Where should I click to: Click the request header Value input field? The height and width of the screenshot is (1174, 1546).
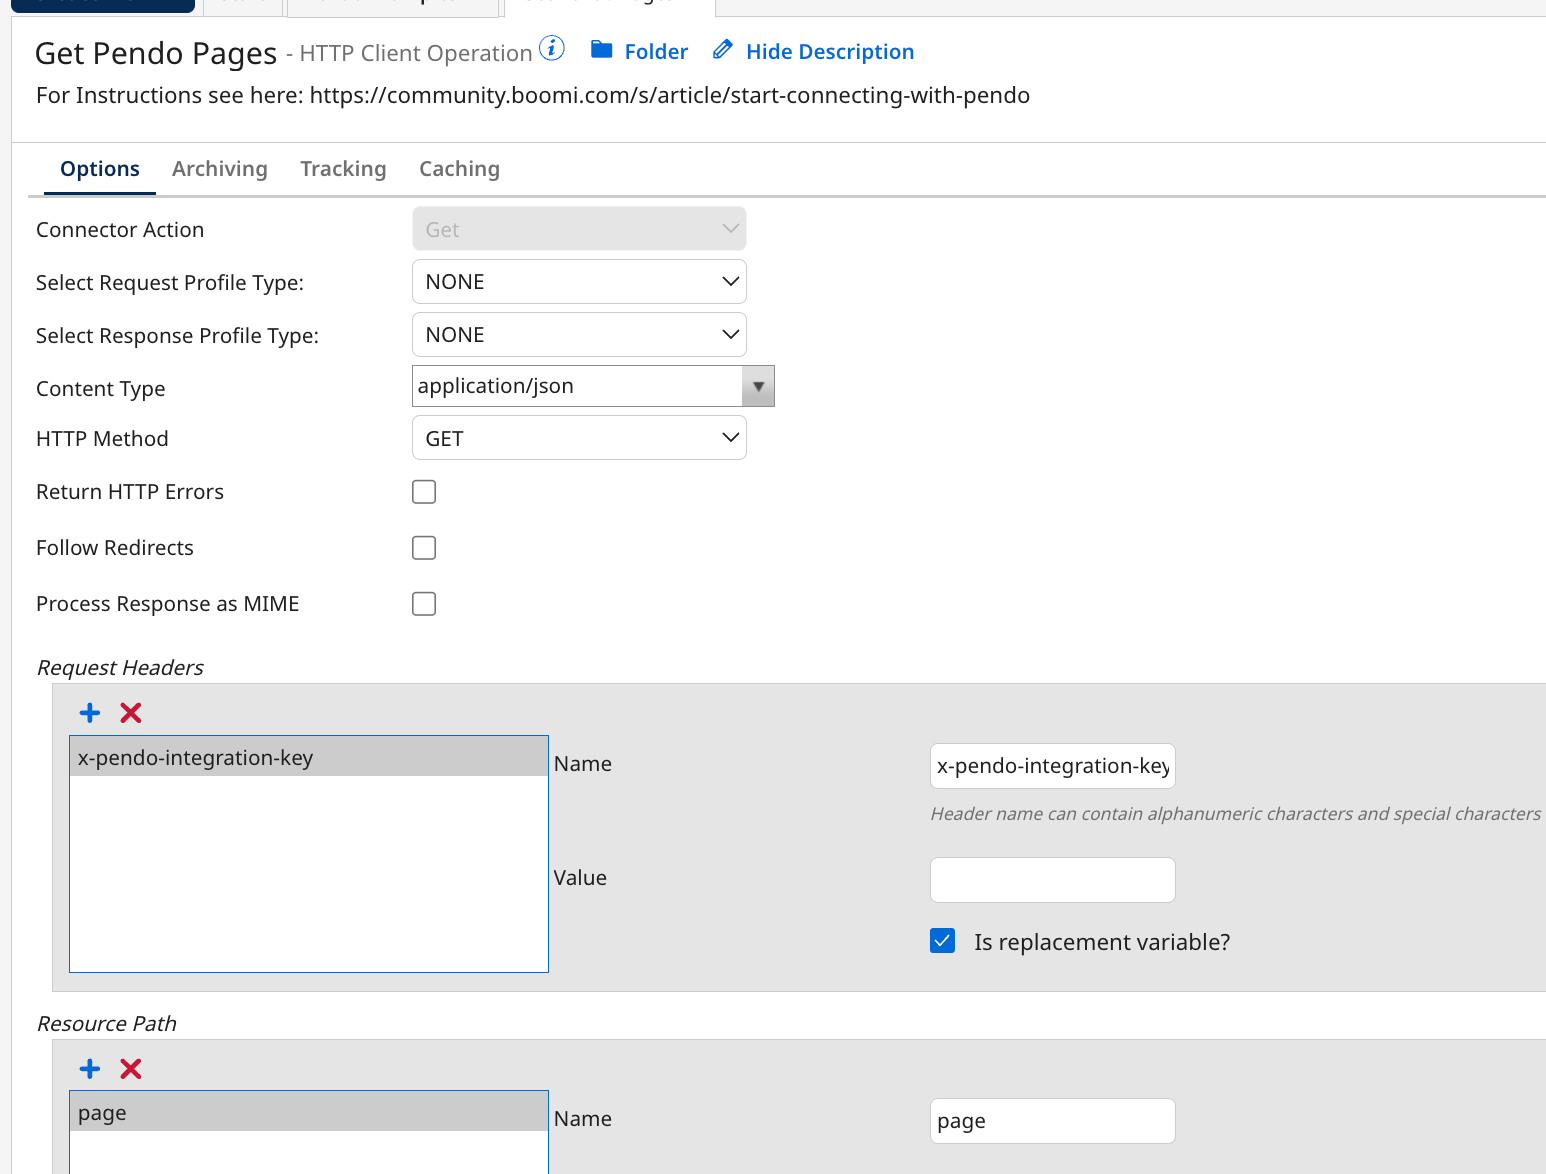(x=1052, y=880)
